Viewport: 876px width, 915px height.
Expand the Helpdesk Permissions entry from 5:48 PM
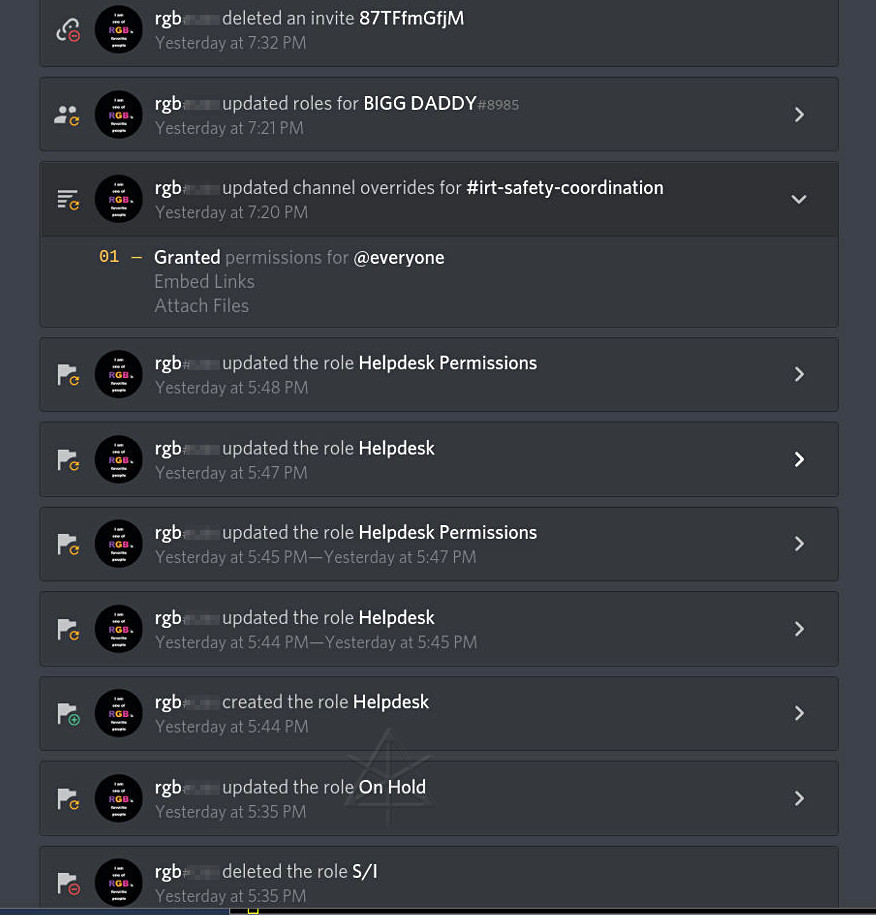[x=799, y=374]
